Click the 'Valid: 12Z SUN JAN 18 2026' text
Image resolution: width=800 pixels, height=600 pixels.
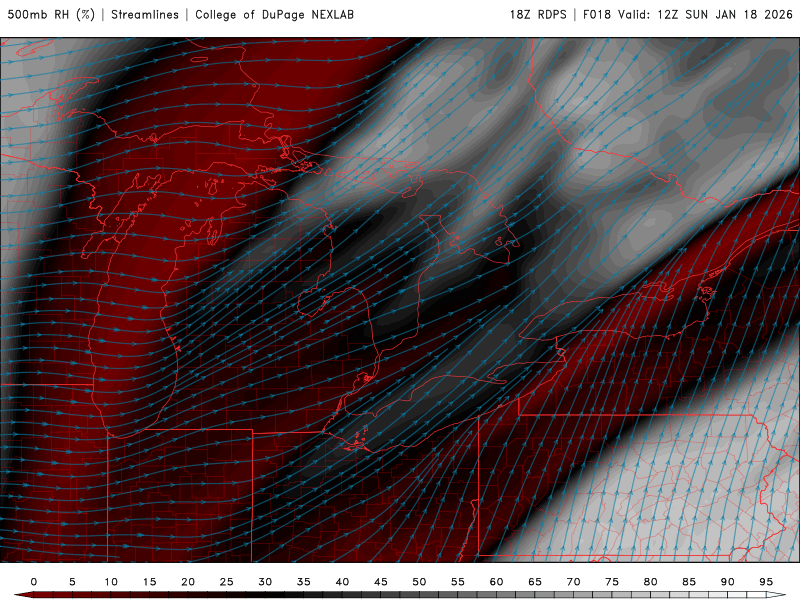click(705, 14)
